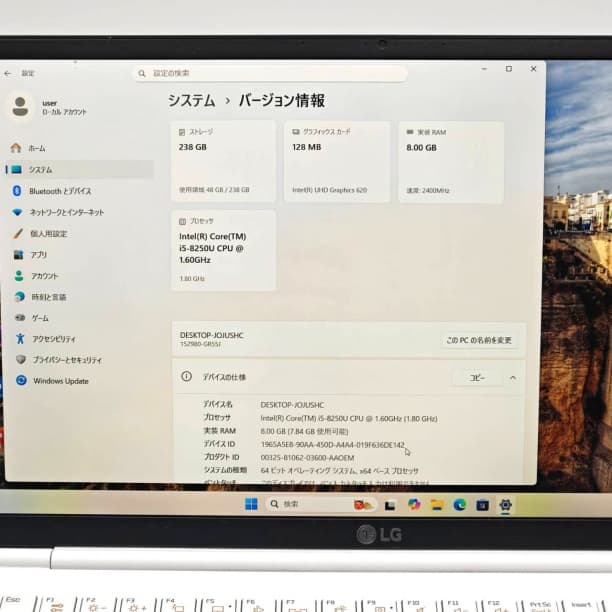The height and width of the screenshot is (612, 612).
Task: Open Microsoft Store from the taskbar
Action: [482, 505]
